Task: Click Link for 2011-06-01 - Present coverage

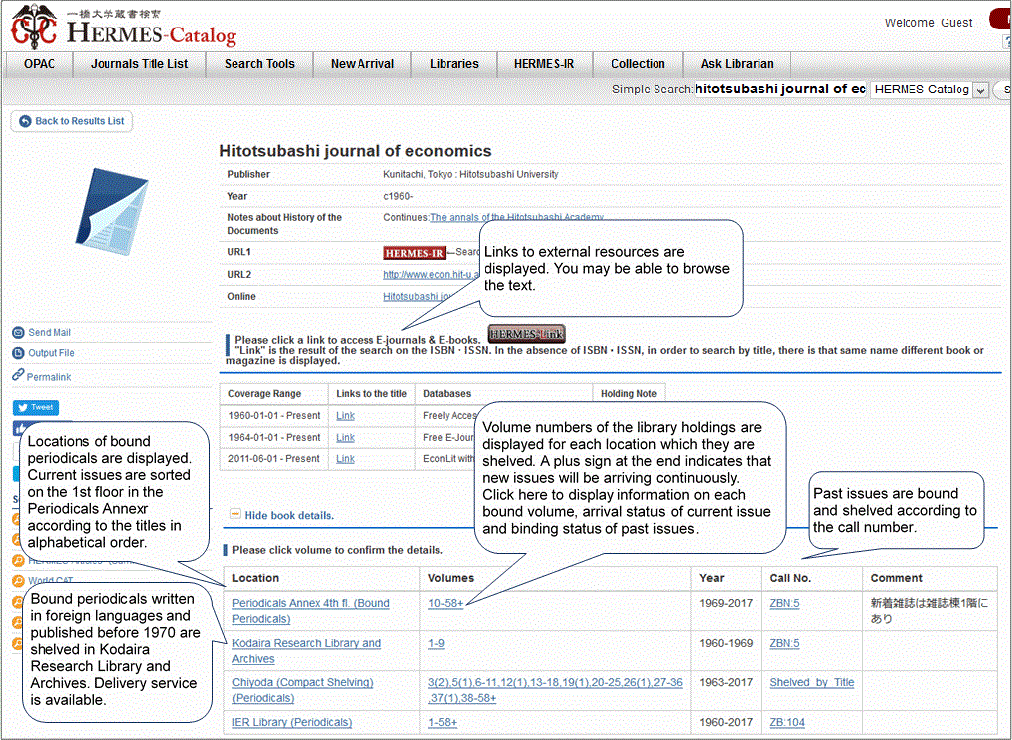Action: coord(345,459)
